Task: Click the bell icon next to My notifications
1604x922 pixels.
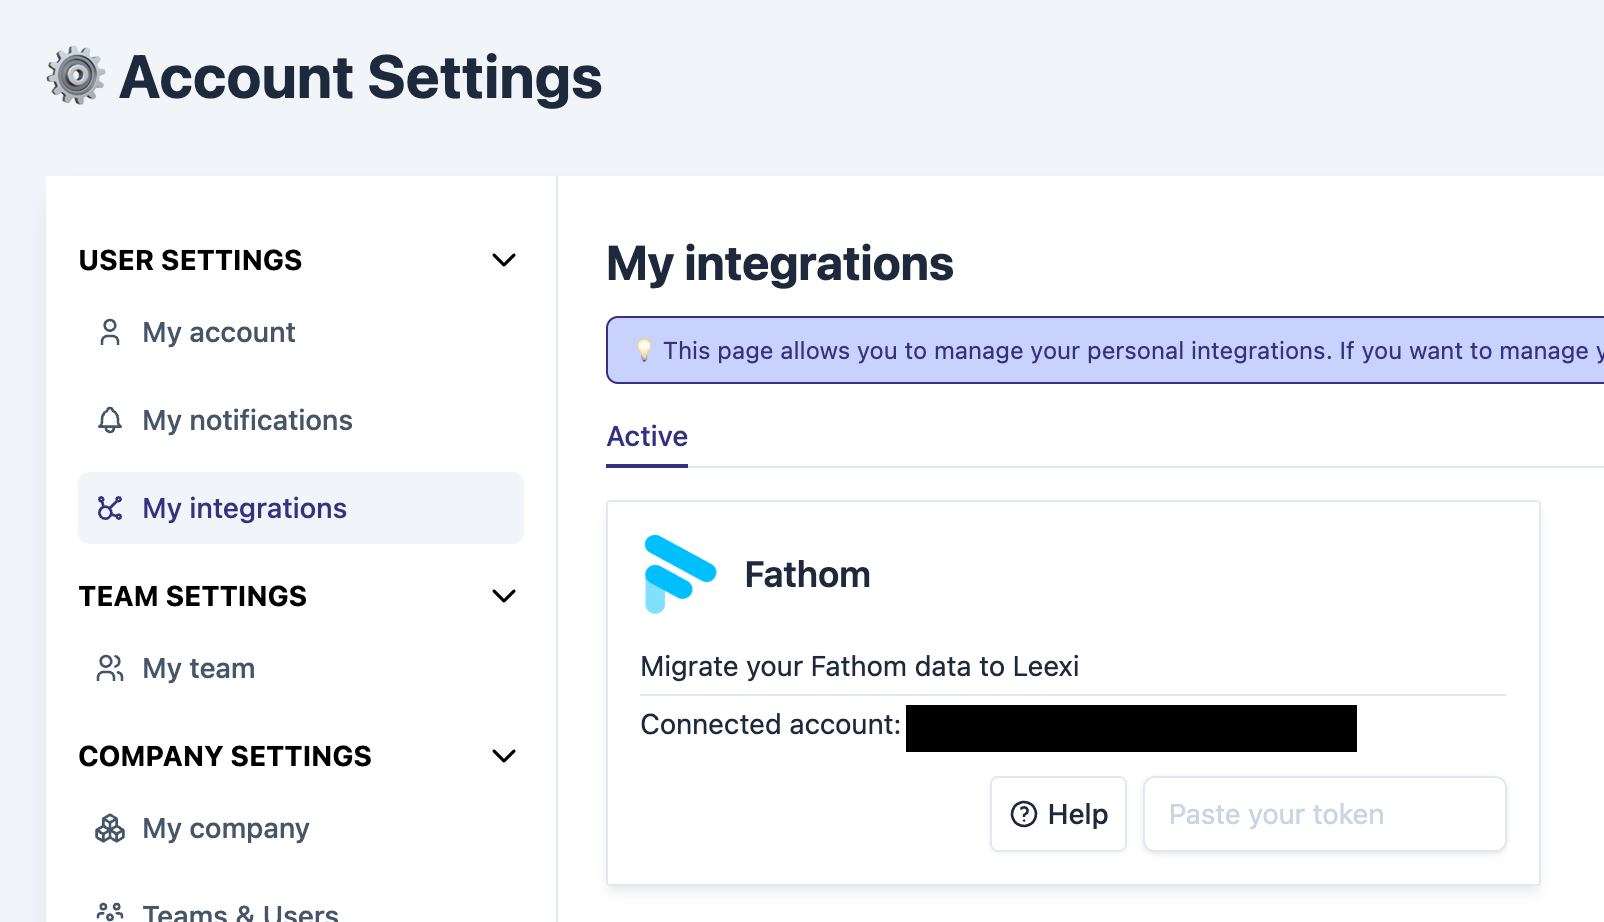Action: pyautogui.click(x=110, y=420)
